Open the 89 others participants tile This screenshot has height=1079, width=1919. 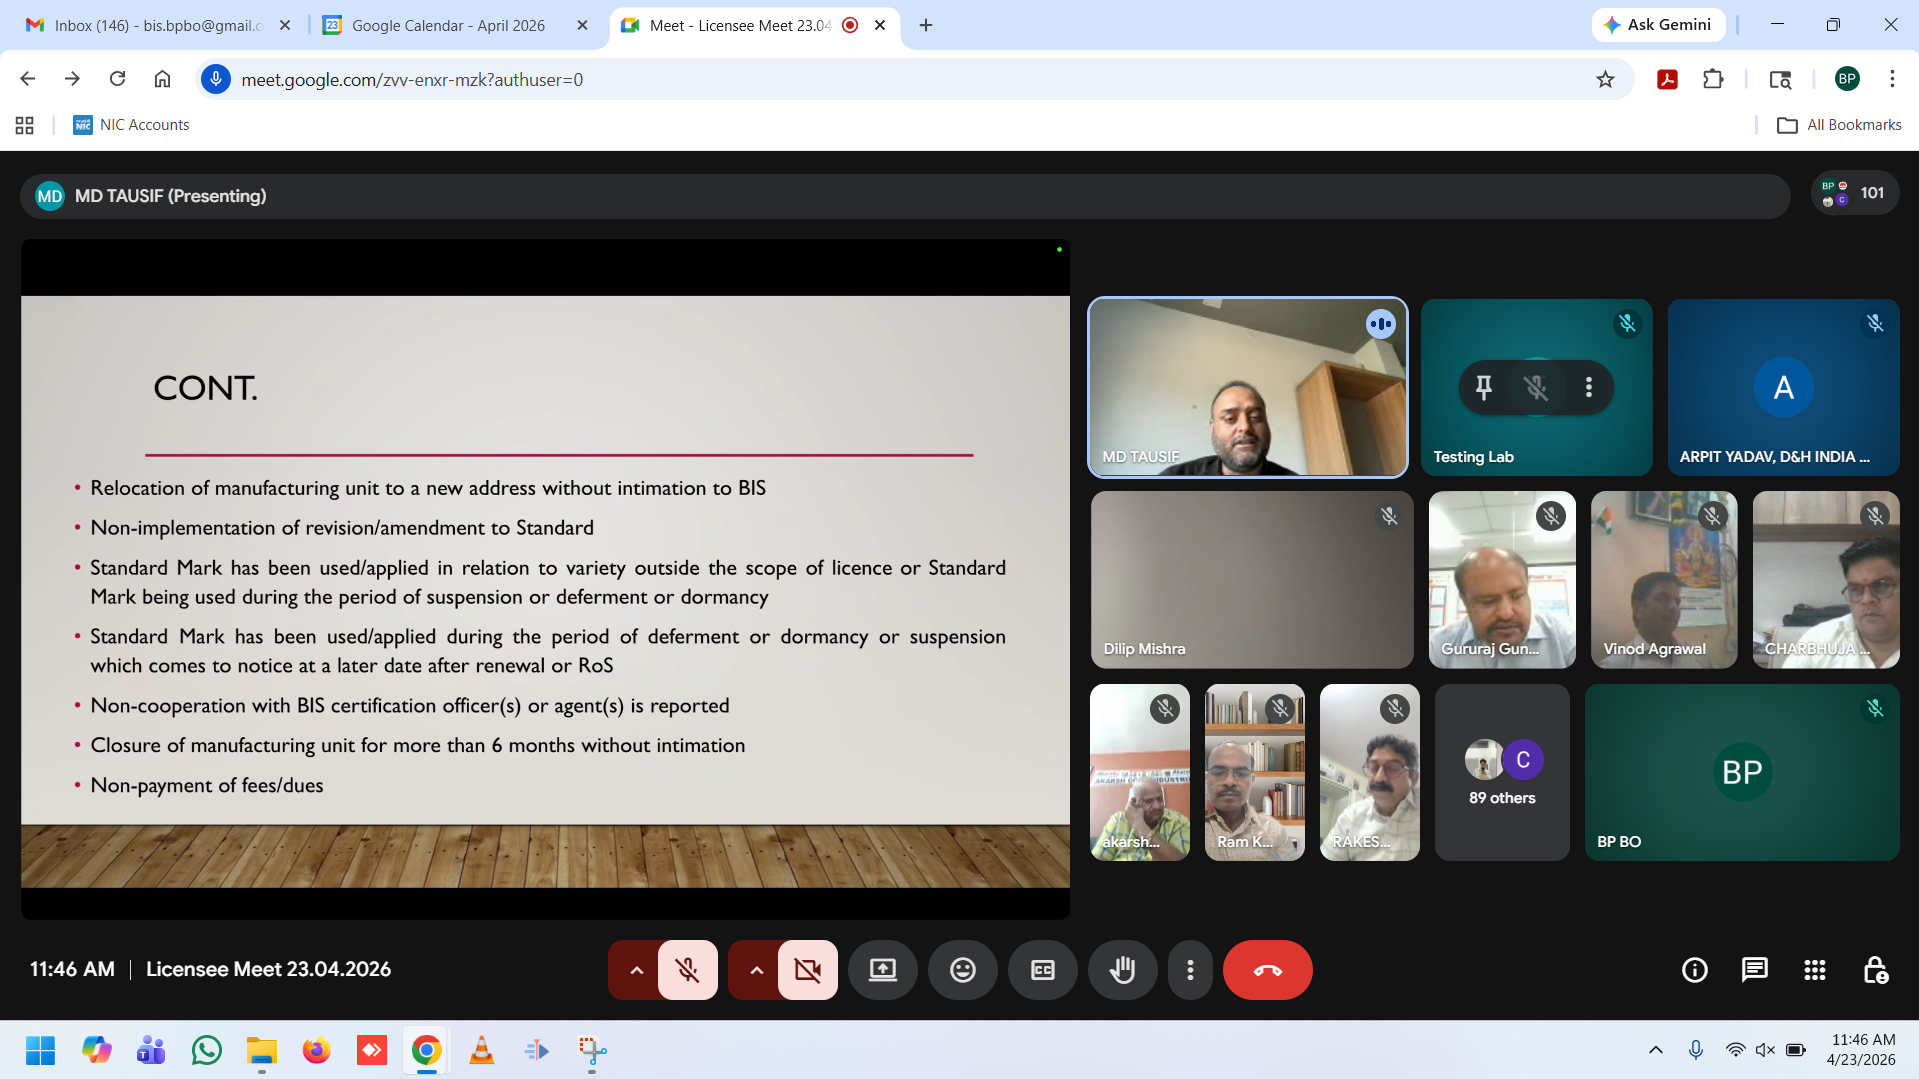pyautogui.click(x=1501, y=772)
